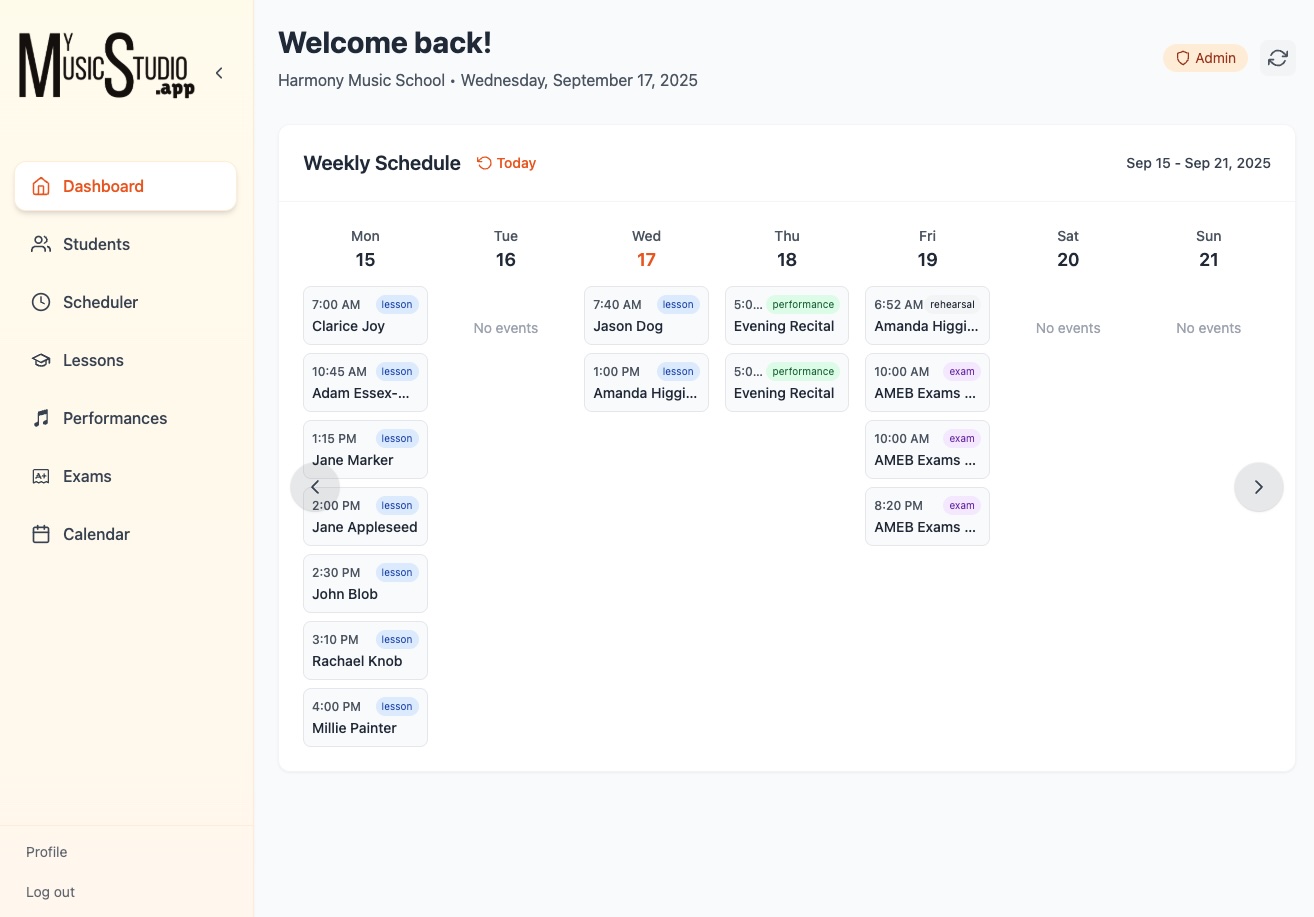Open the Exams section icon

point(41,476)
